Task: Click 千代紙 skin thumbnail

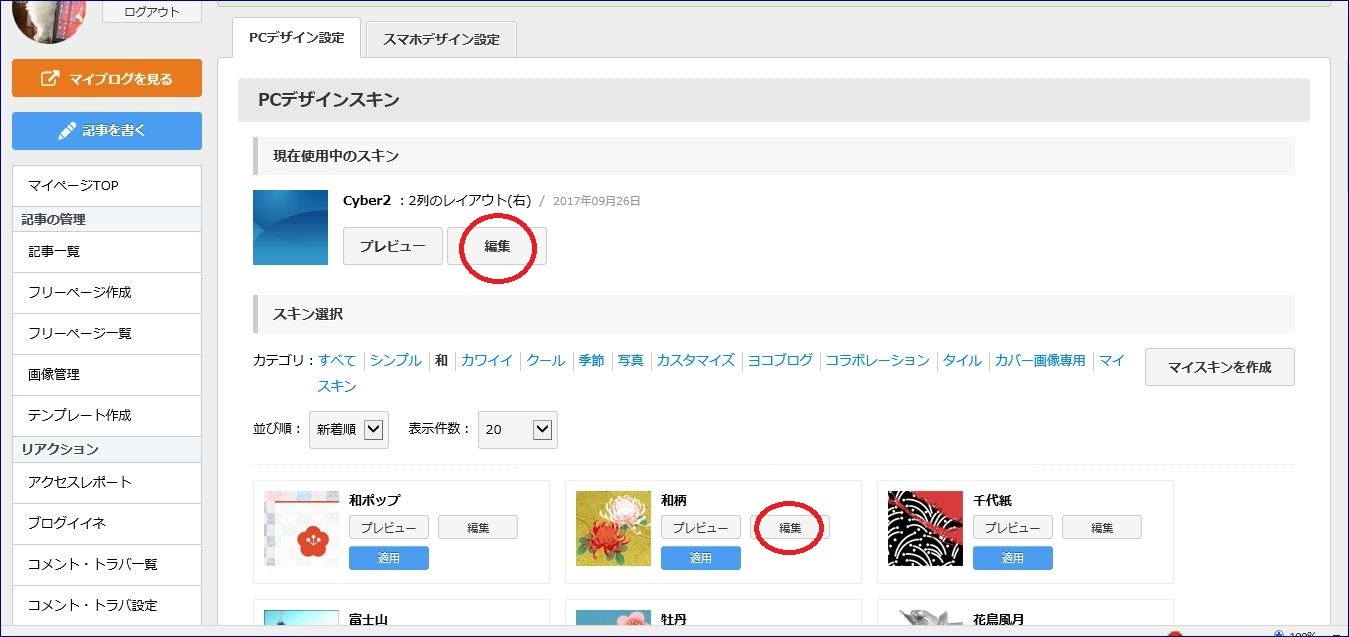Action: click(925, 528)
